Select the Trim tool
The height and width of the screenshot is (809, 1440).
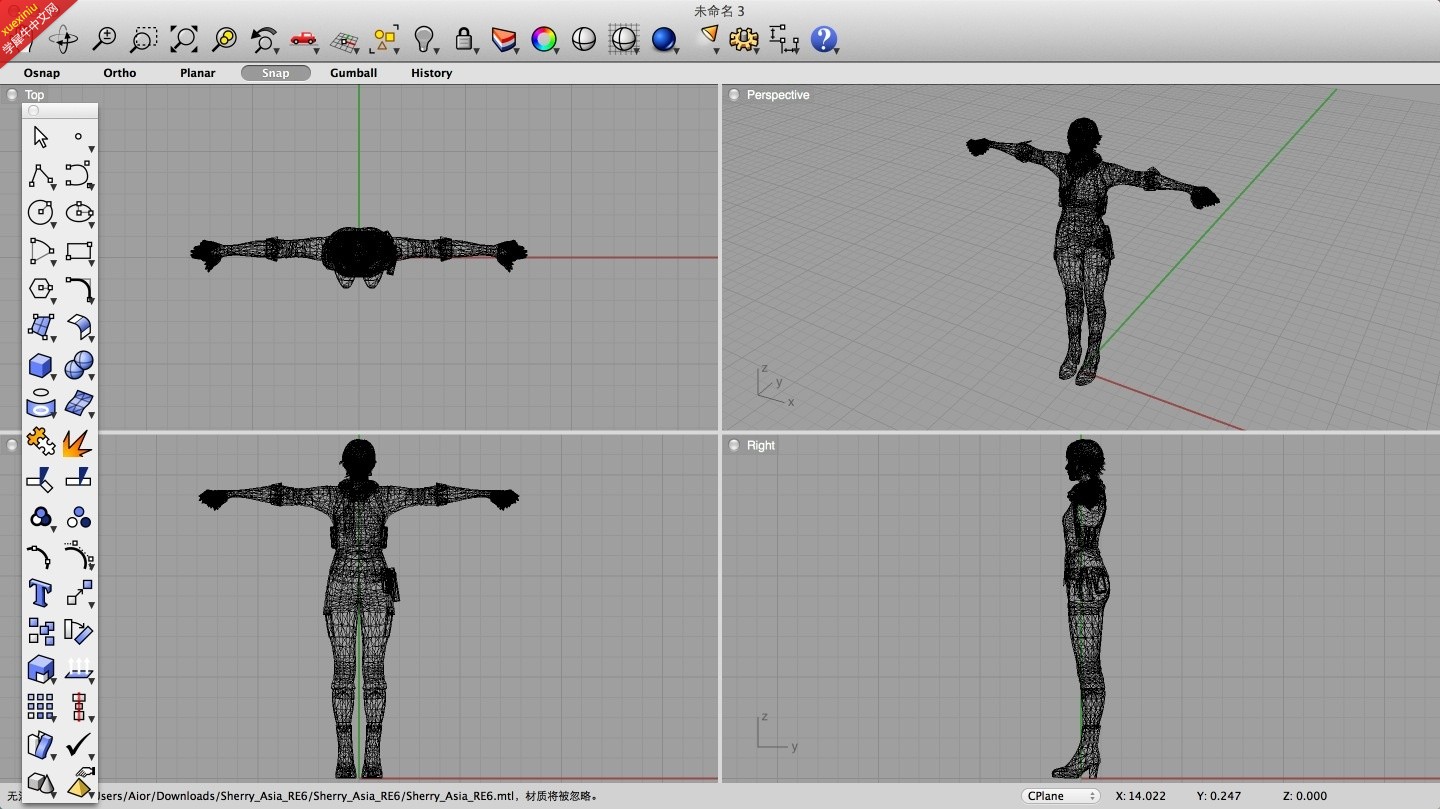click(40, 480)
